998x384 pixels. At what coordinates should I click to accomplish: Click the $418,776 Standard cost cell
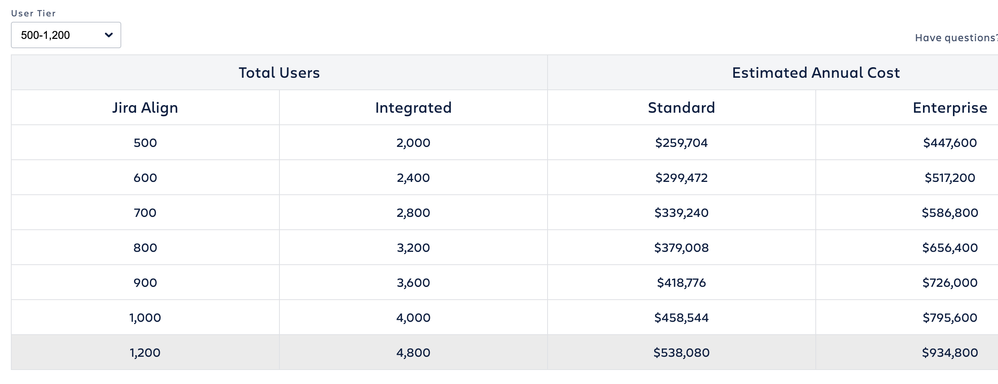(681, 283)
